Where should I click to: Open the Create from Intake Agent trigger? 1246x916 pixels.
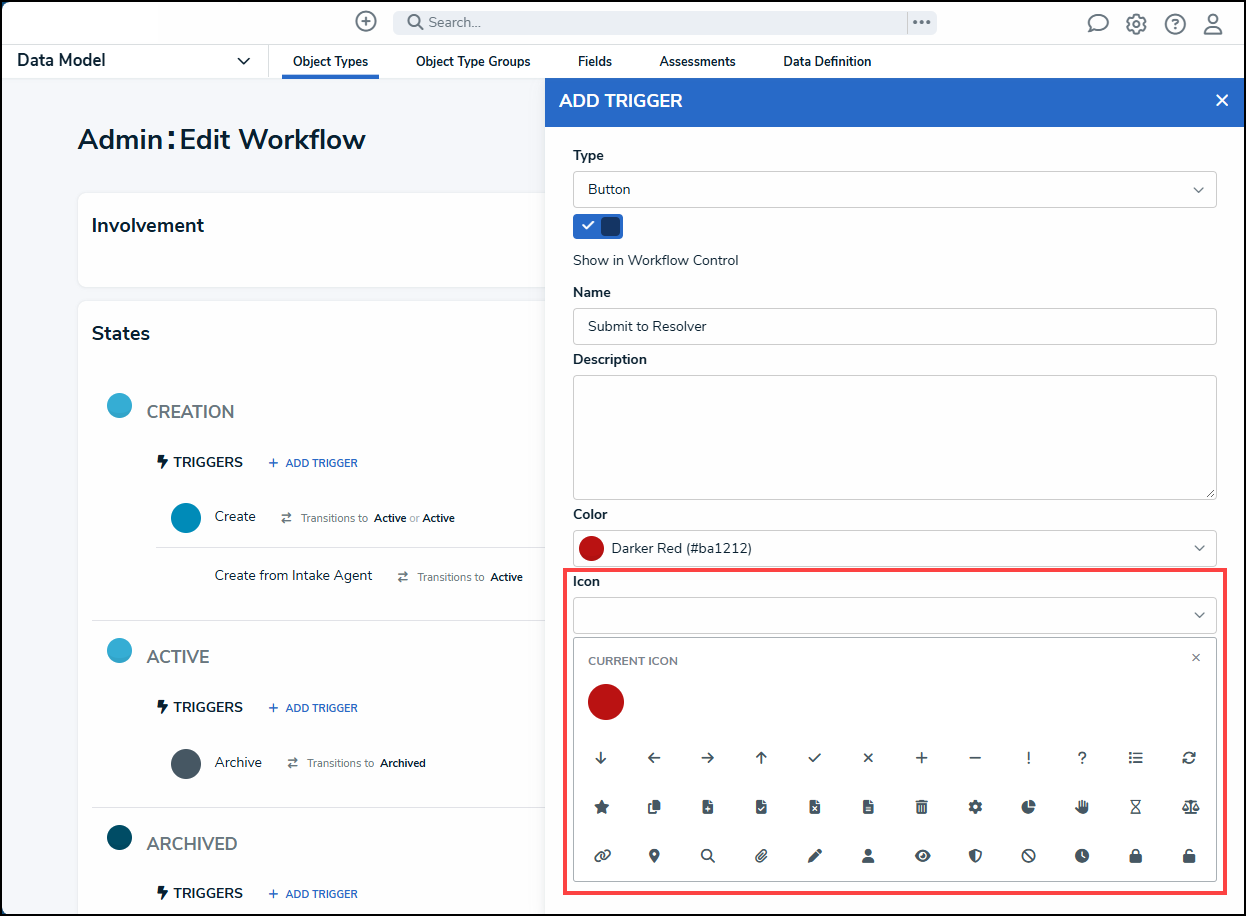pyautogui.click(x=293, y=576)
